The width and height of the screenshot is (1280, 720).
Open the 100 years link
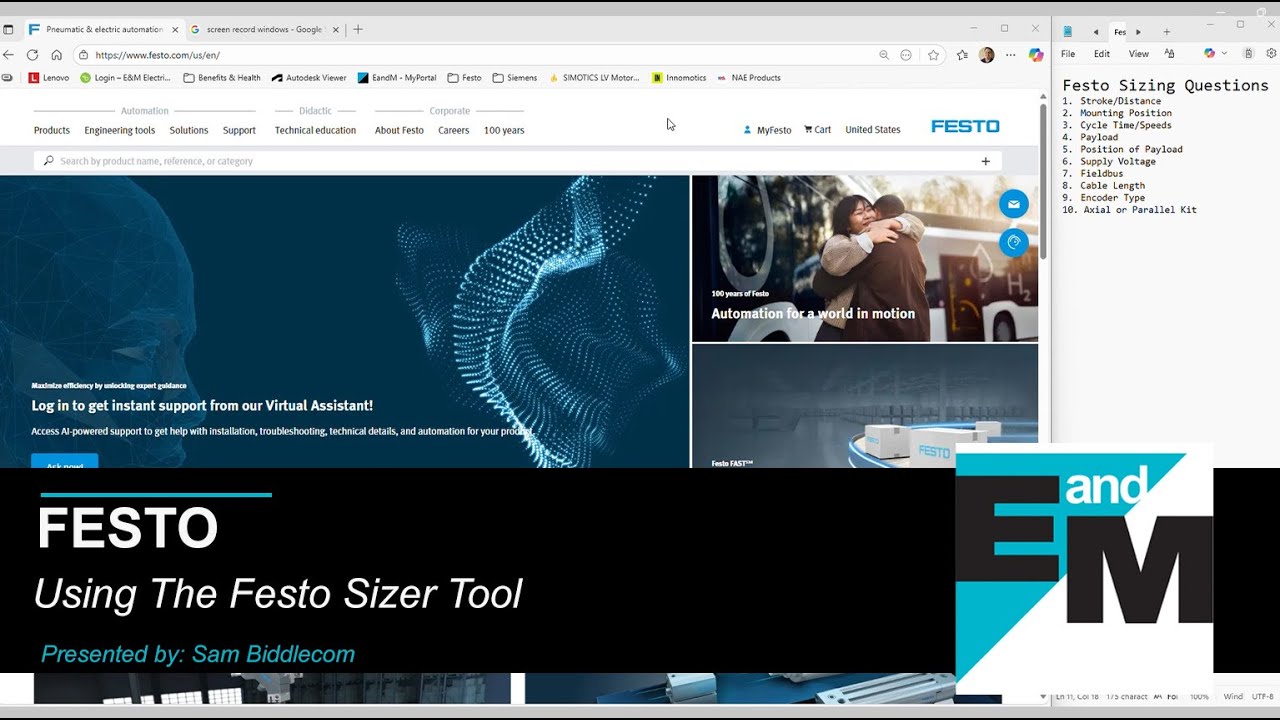pyautogui.click(x=504, y=130)
